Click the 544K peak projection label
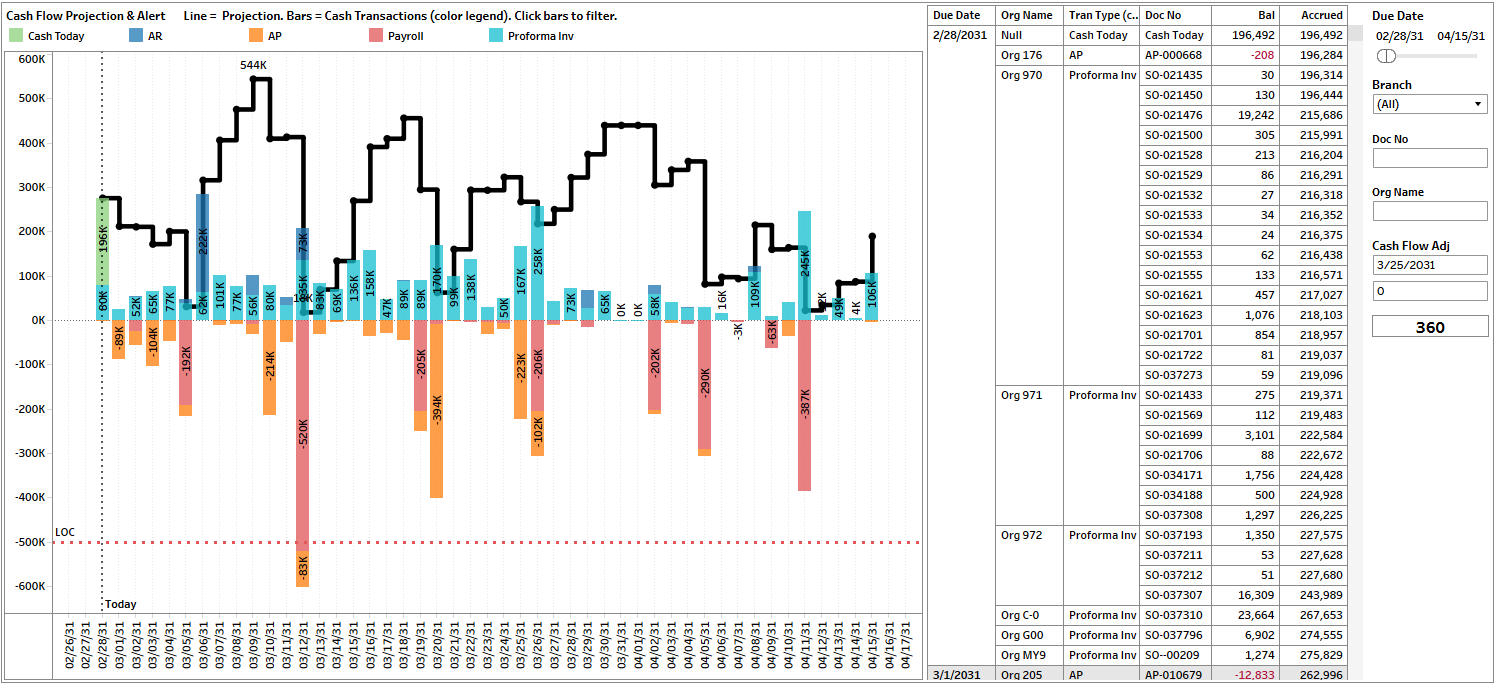The width and height of the screenshot is (1494, 684). [254, 65]
